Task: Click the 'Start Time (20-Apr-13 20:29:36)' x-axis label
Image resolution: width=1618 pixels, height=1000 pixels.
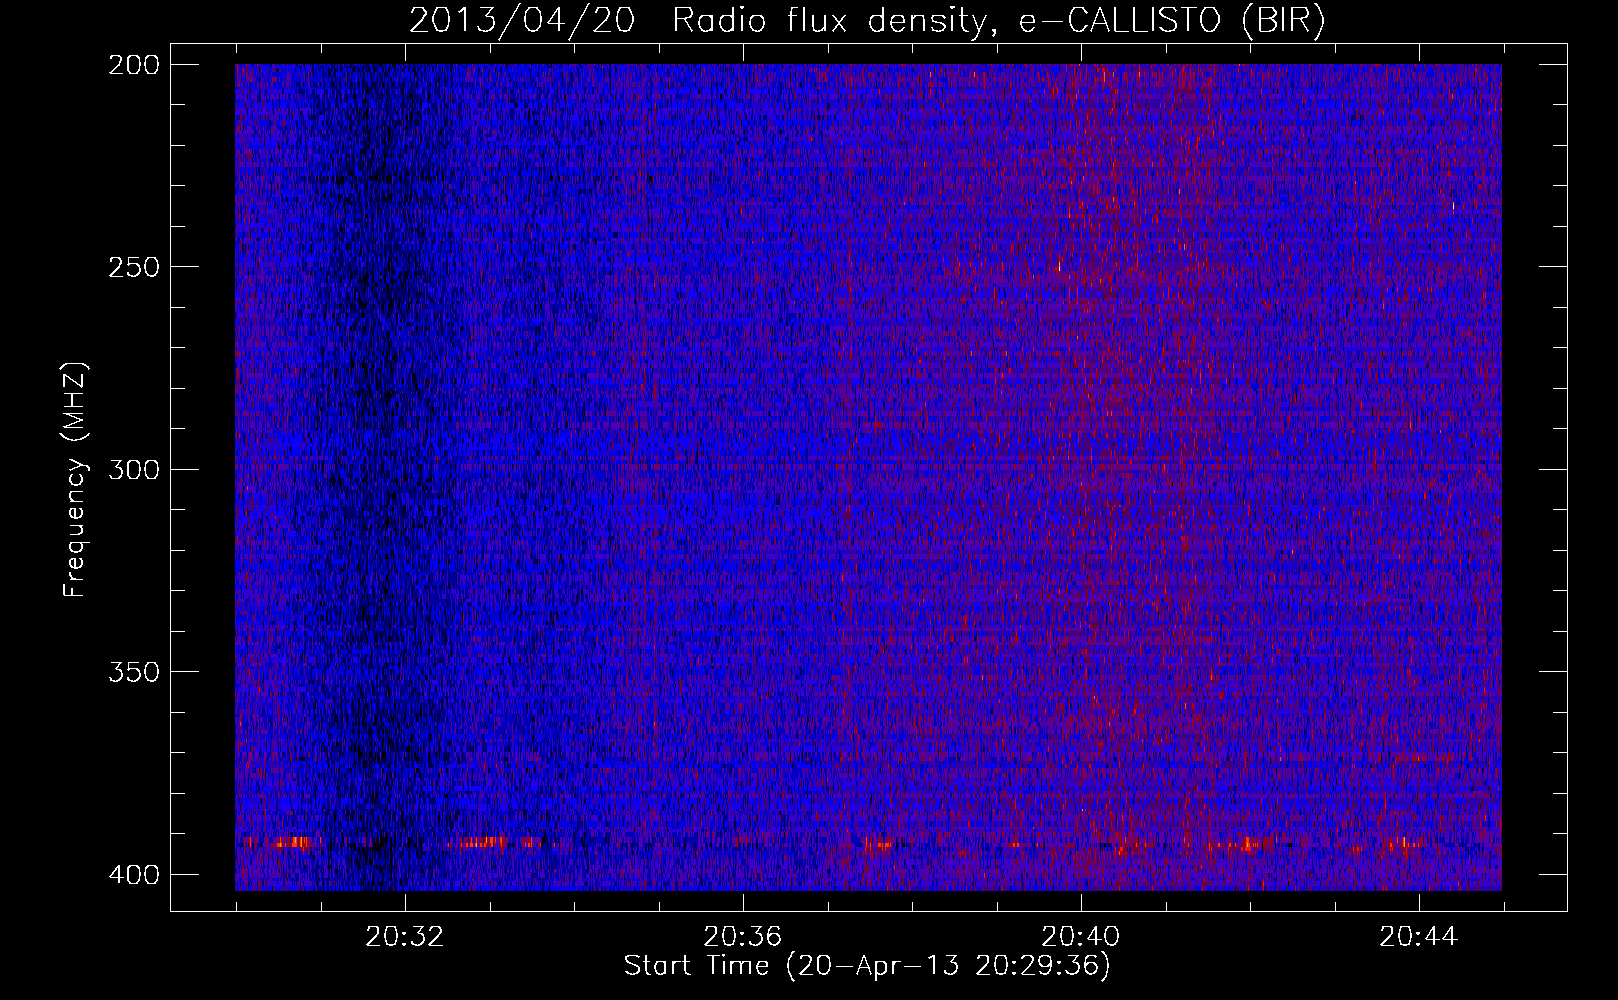Action: coord(867,966)
